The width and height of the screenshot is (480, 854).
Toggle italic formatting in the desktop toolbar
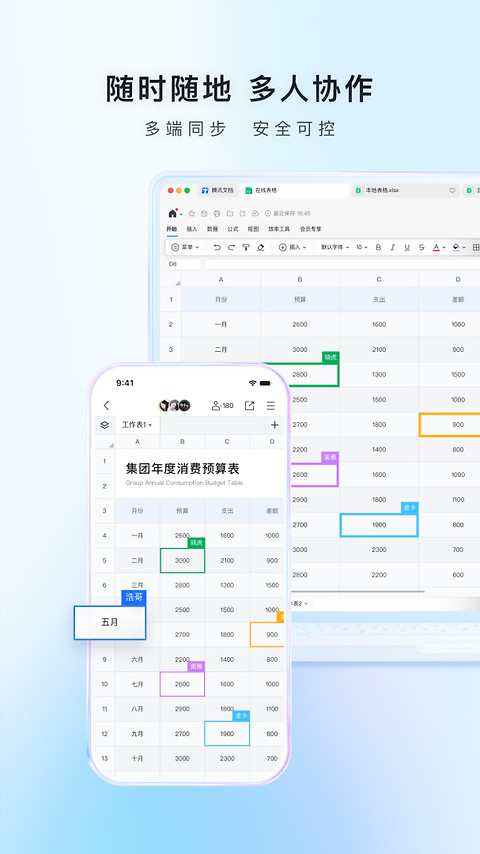pos(392,247)
